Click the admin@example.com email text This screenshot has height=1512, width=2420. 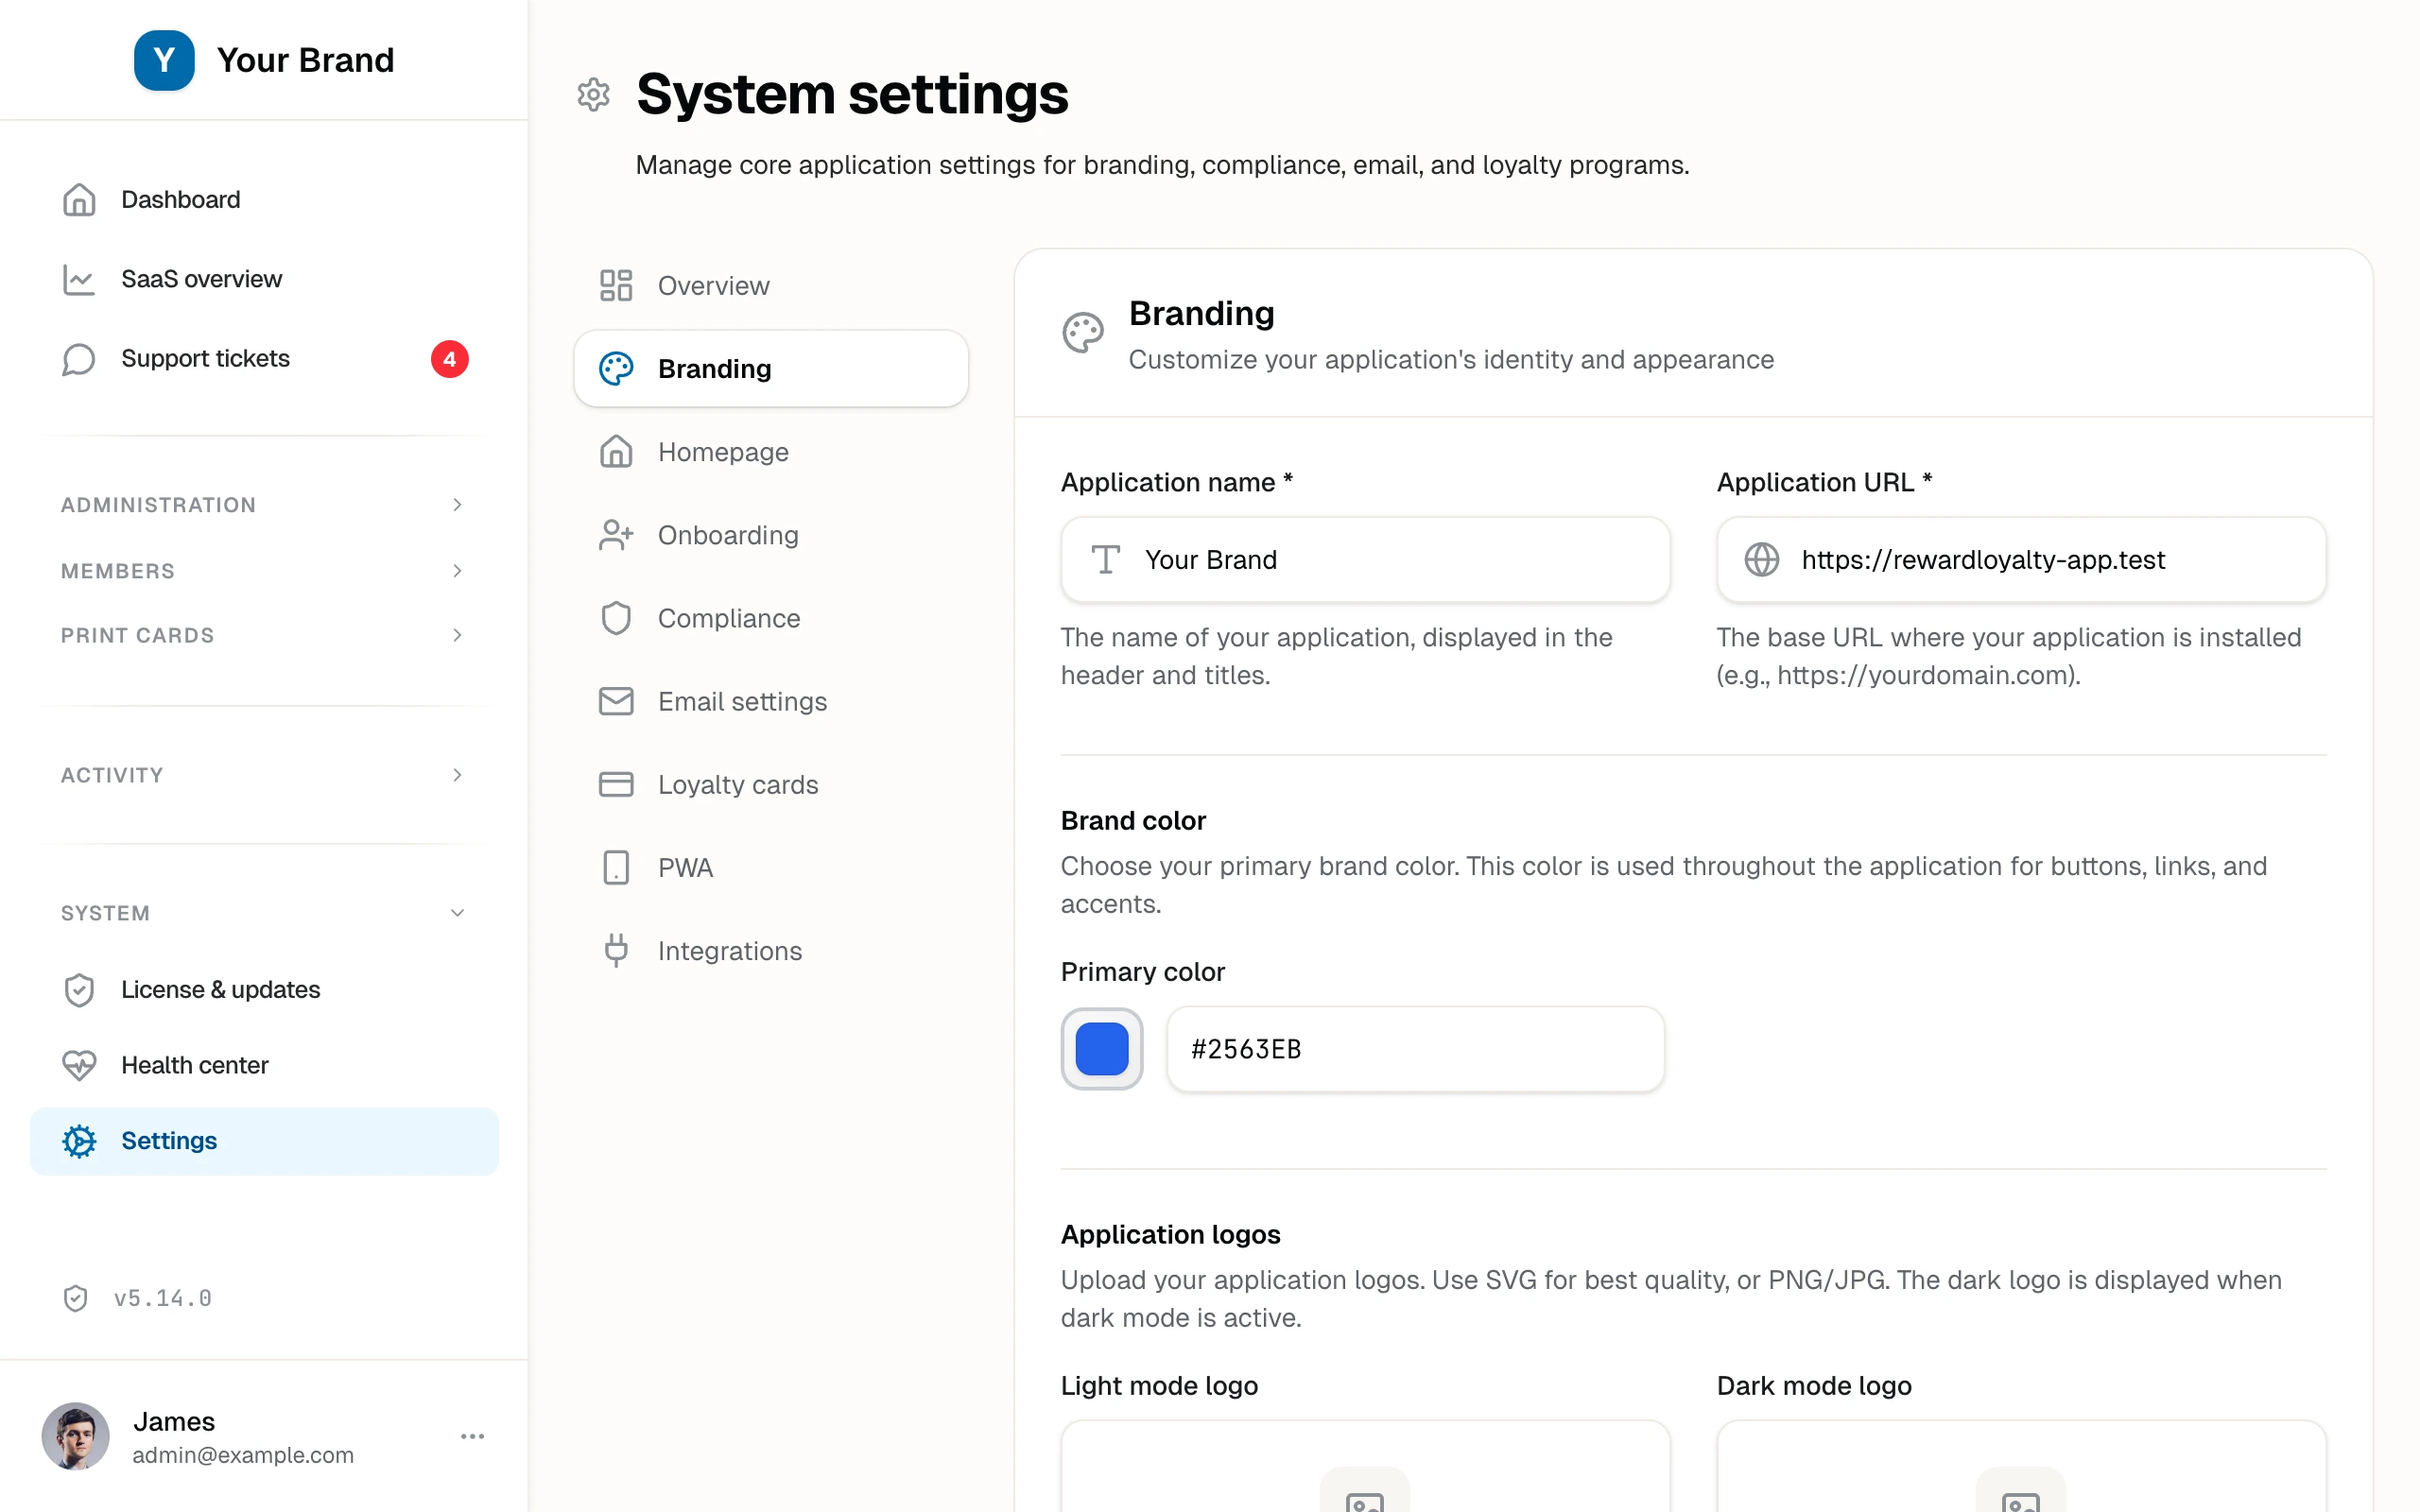click(x=243, y=1455)
